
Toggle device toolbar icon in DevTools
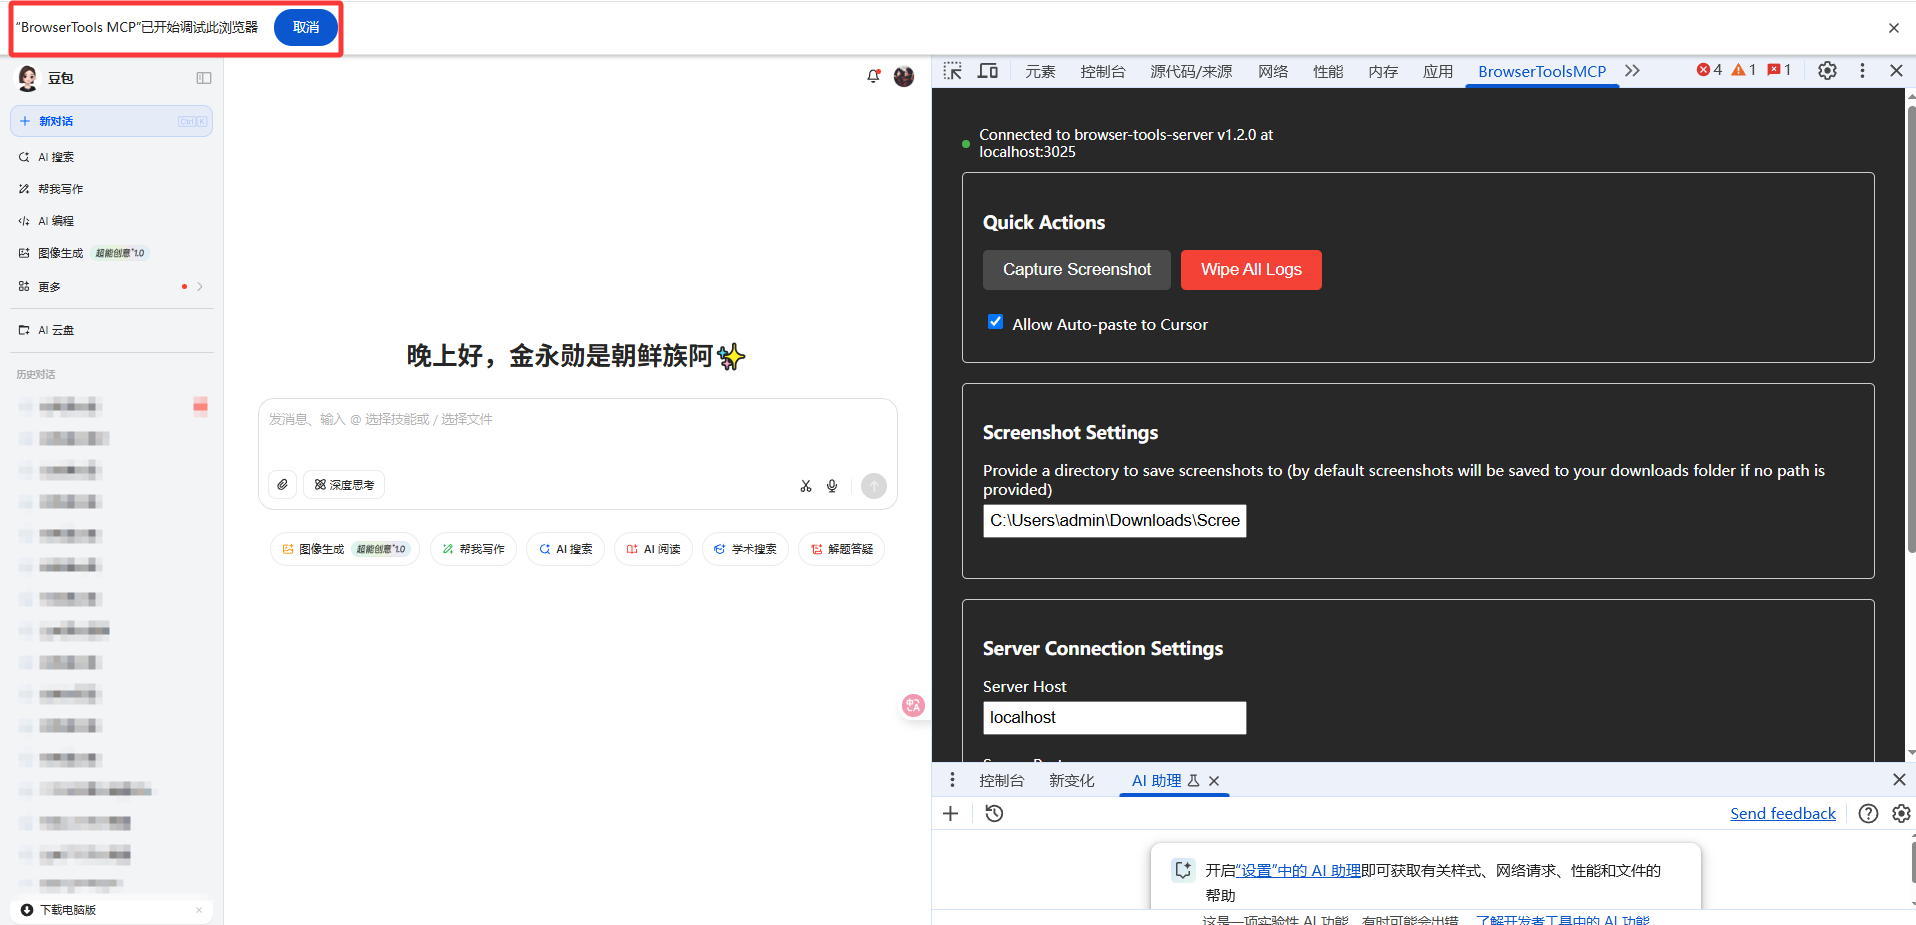[x=988, y=71]
